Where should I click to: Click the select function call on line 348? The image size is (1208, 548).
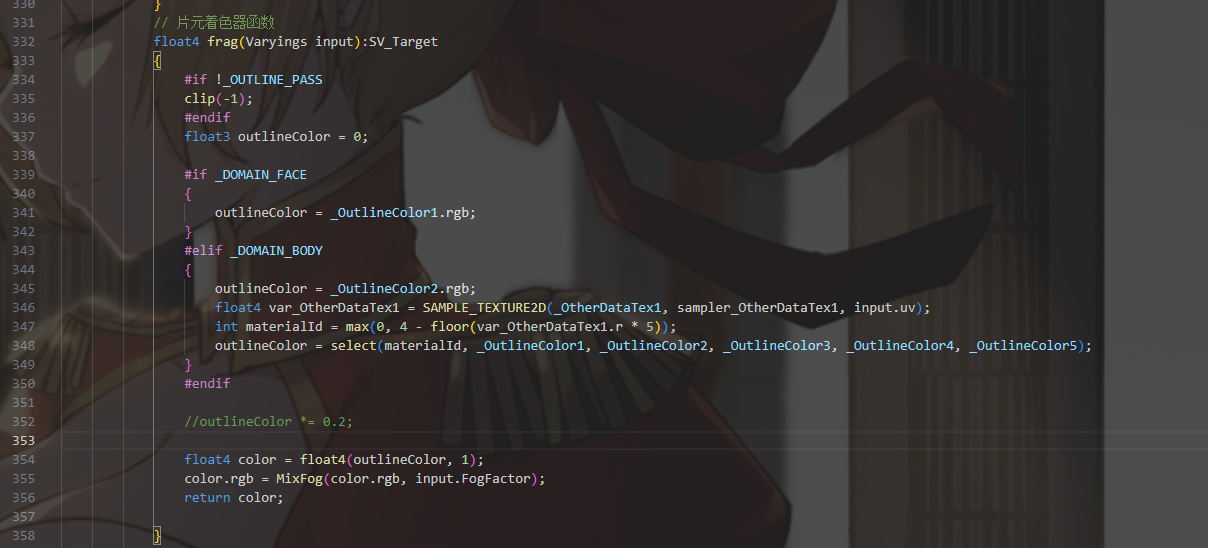(353, 345)
